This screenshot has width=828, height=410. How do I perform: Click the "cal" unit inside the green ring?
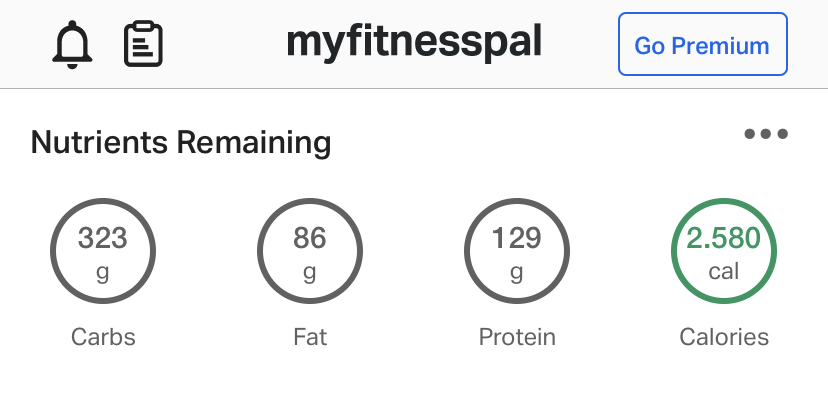723,271
